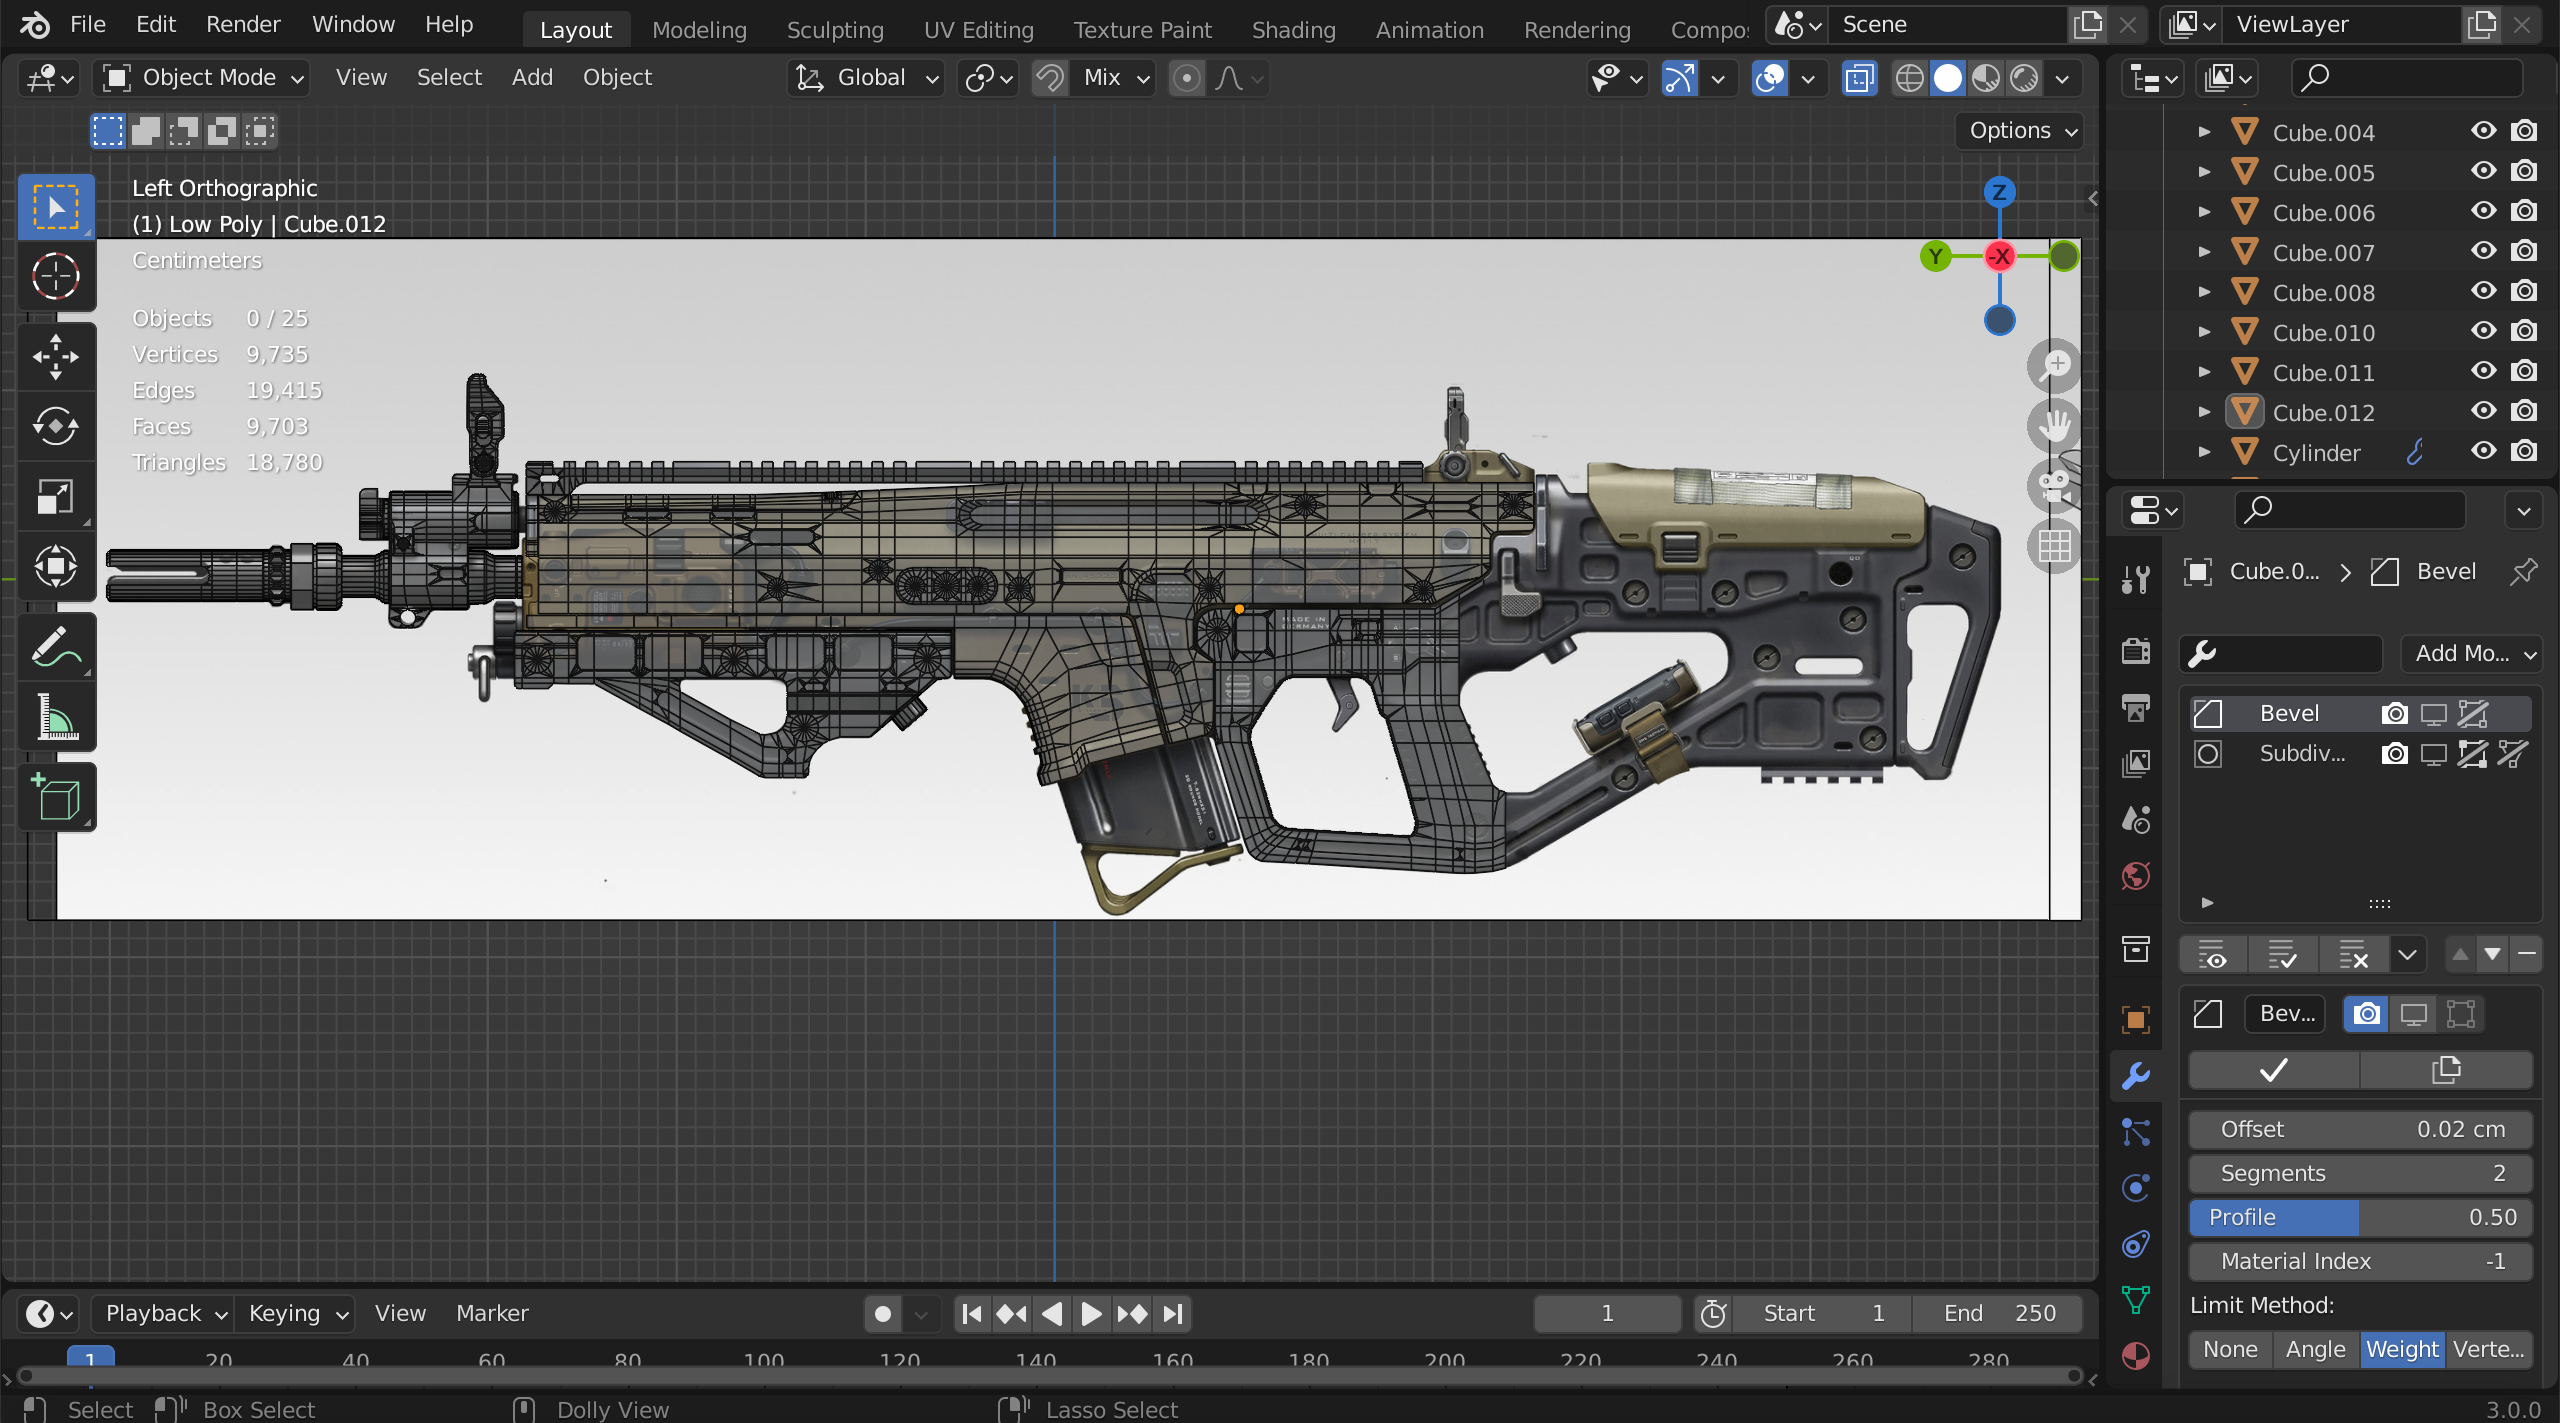
Task: Open the Object Mode dropdown
Action: coord(201,78)
